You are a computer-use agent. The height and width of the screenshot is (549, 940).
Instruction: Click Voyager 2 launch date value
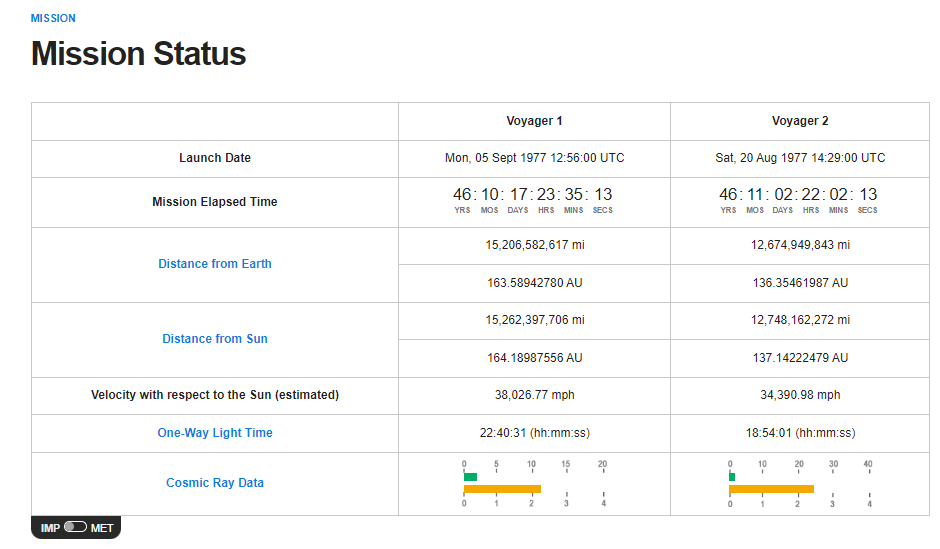click(x=800, y=158)
